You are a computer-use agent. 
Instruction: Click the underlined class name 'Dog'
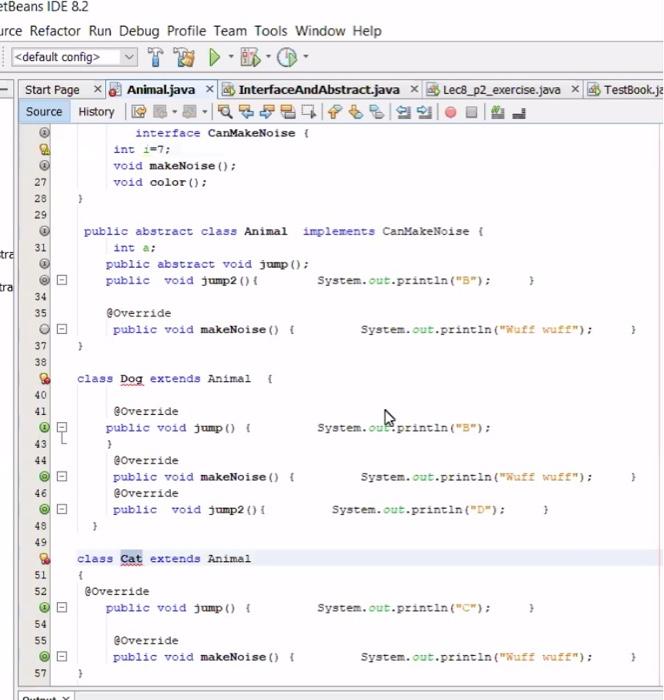tap(131, 379)
